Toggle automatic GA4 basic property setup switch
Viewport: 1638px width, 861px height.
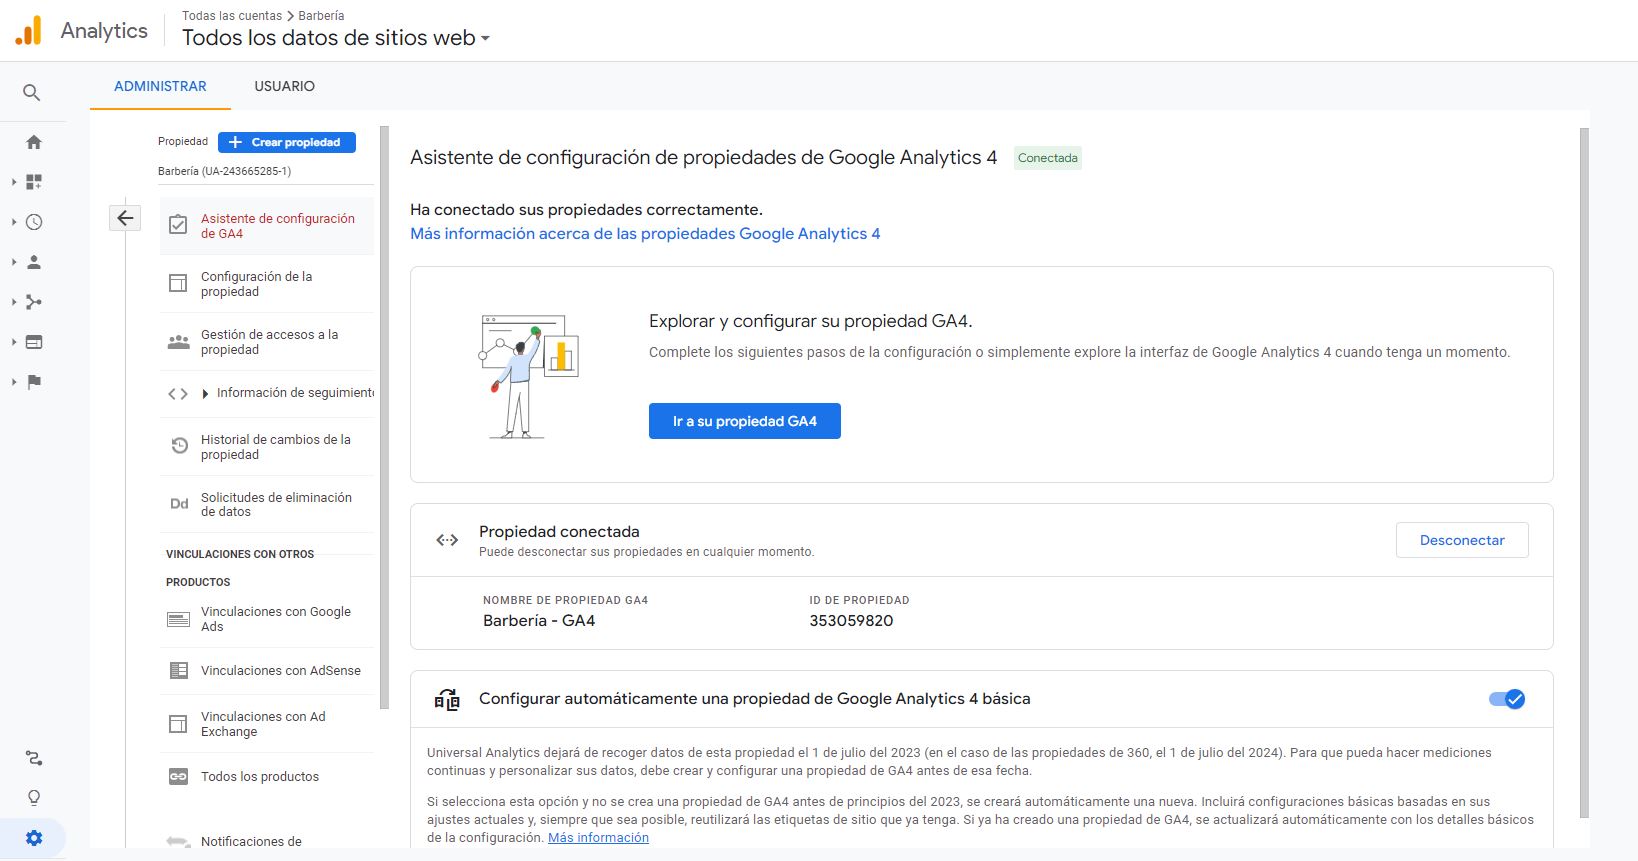pyautogui.click(x=1507, y=699)
